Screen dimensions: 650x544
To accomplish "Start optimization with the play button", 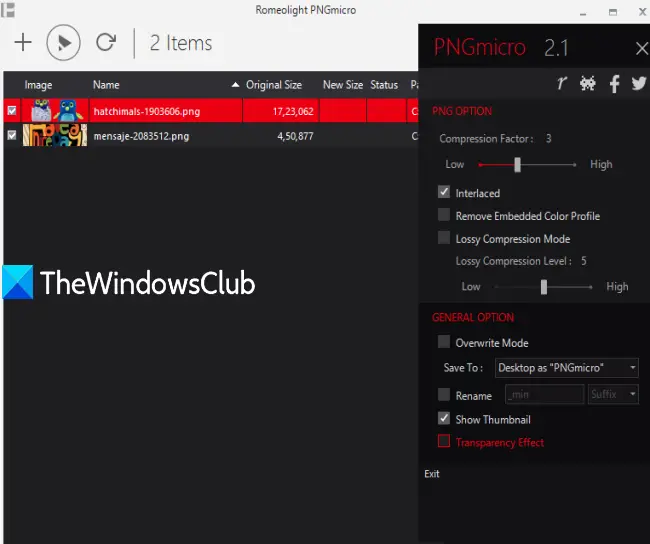I will coord(63,42).
